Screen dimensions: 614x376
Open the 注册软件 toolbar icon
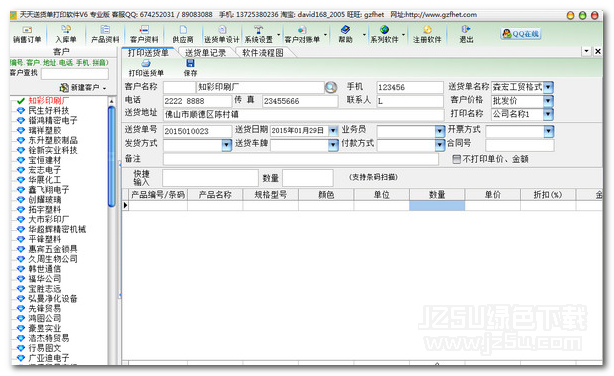tap(427, 34)
